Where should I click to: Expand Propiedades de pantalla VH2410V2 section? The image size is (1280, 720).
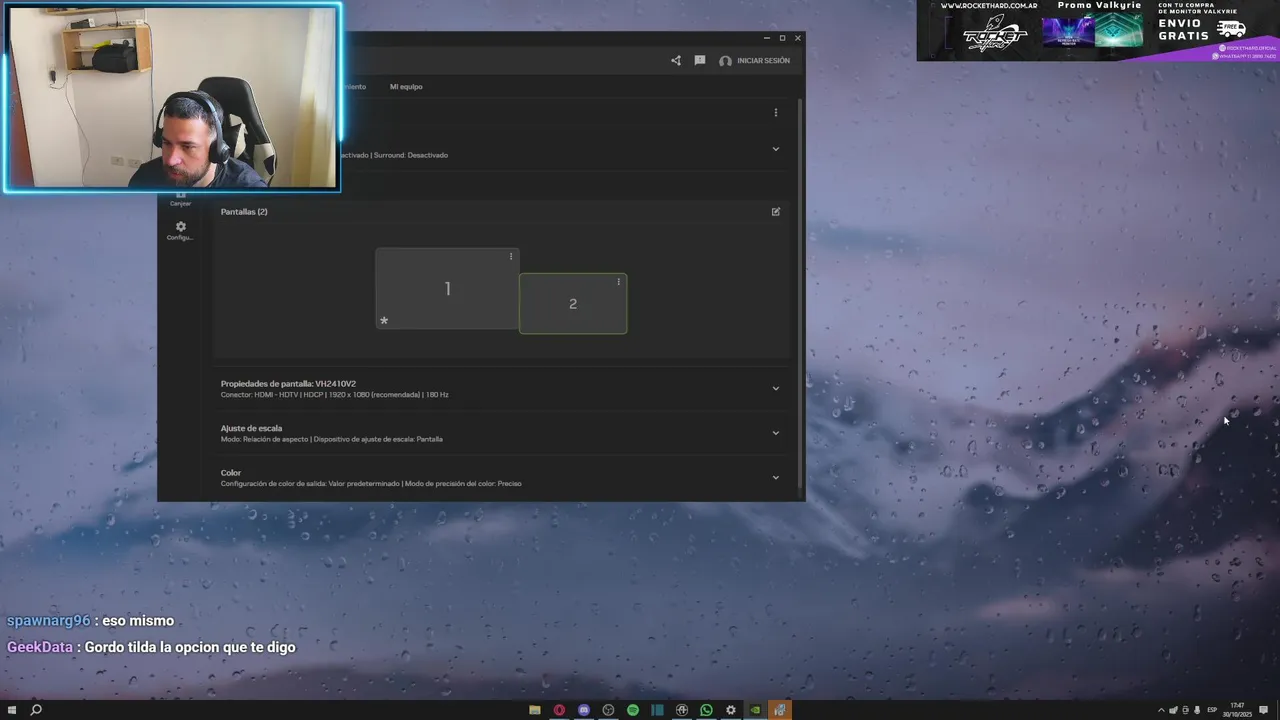776,388
